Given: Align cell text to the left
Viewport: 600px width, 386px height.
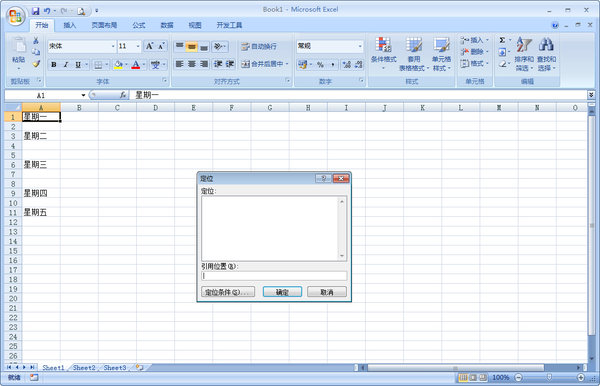Looking at the screenshot, I should (x=179, y=64).
